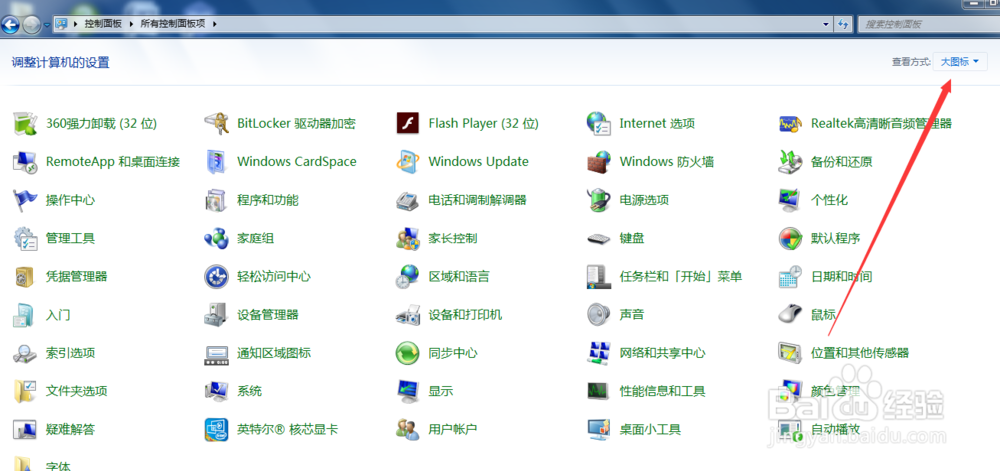Open 索引选项 magnifier icon
The width and height of the screenshot is (1000, 471).
[26, 352]
